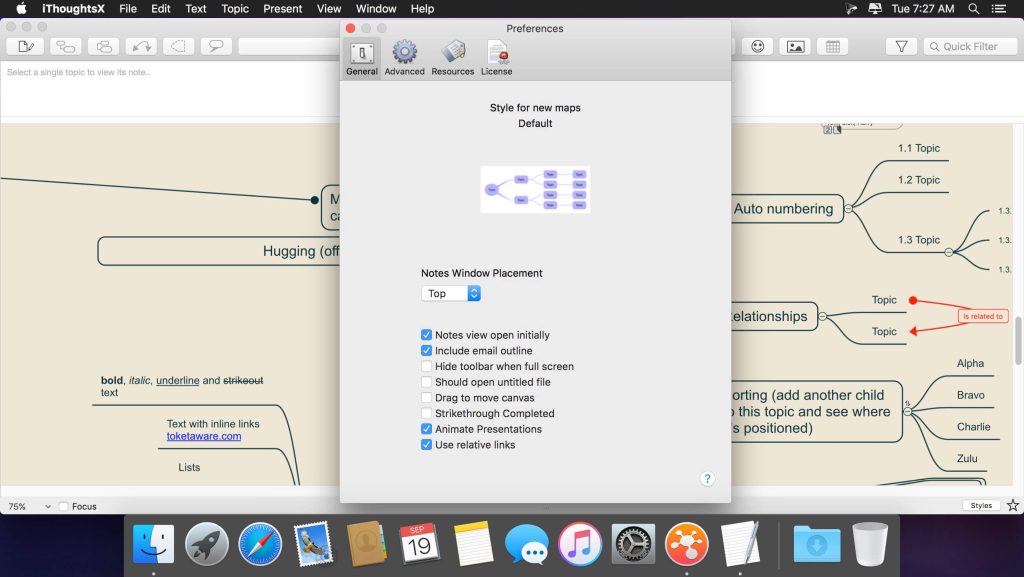The width and height of the screenshot is (1024, 577).
Task: Click the callout speech bubble toolbar icon
Action: pos(217,46)
